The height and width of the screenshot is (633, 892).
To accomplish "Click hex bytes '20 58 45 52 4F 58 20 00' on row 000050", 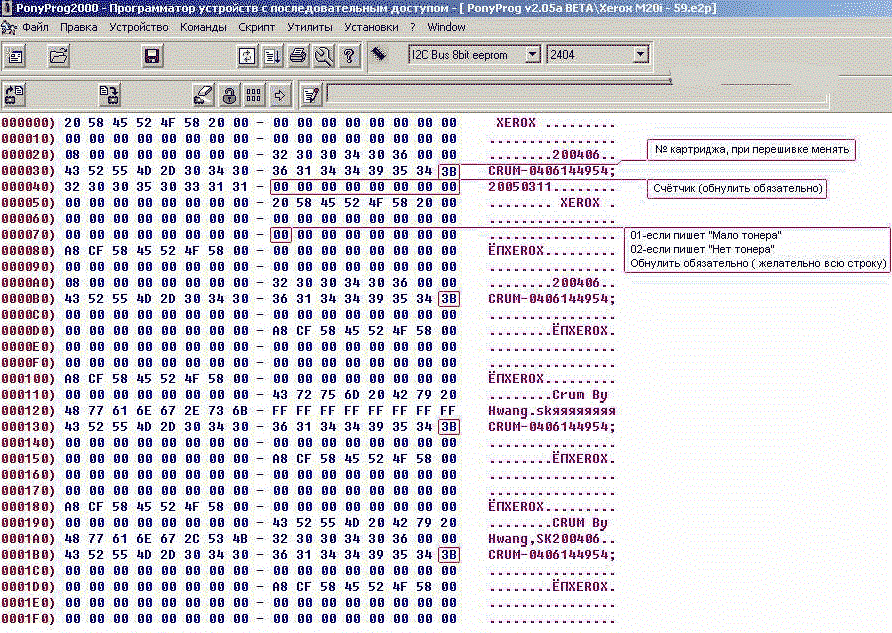I will coord(365,202).
